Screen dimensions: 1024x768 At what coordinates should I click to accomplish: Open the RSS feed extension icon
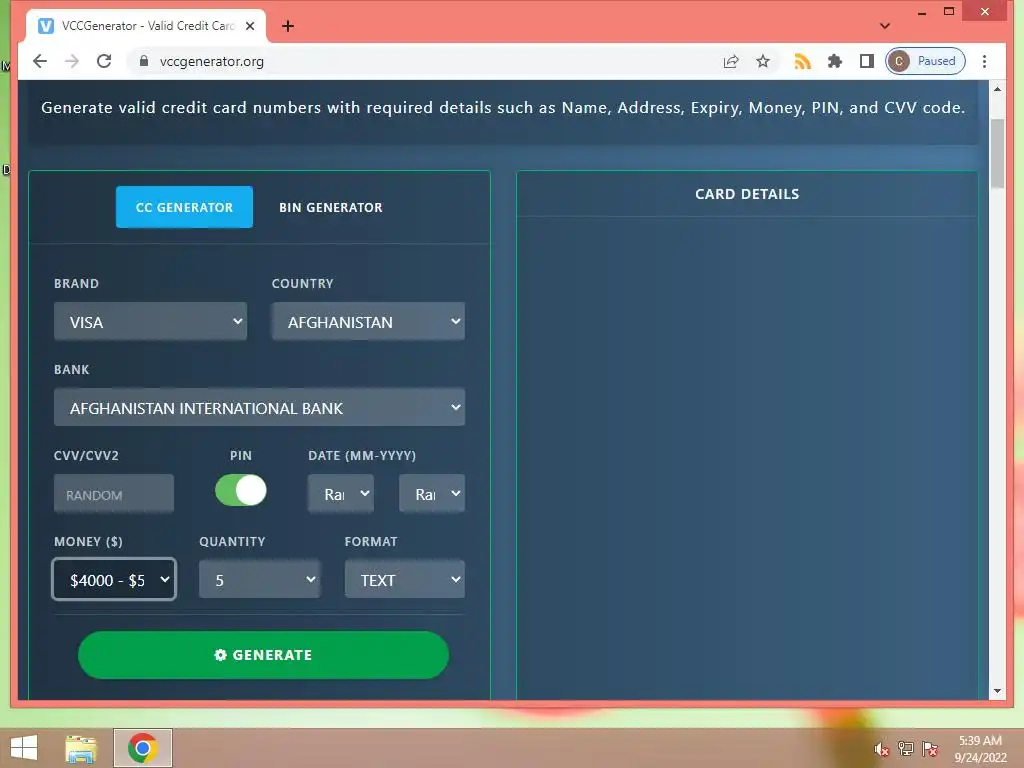point(802,61)
